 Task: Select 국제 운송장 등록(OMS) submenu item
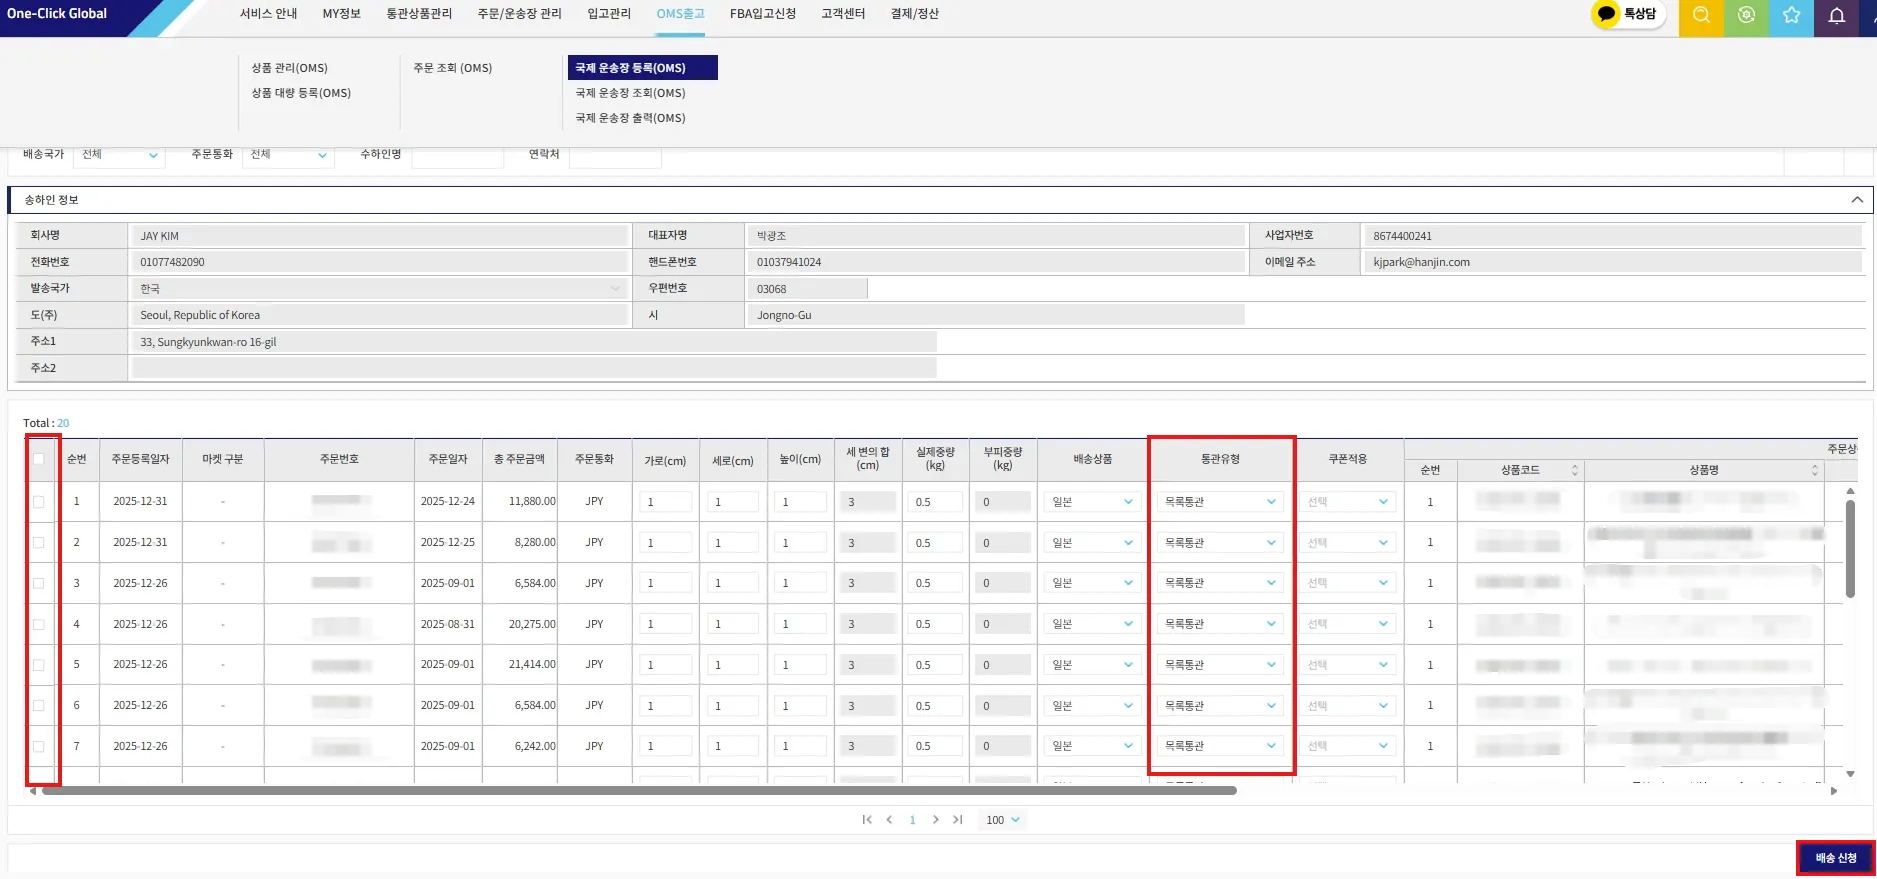642,68
